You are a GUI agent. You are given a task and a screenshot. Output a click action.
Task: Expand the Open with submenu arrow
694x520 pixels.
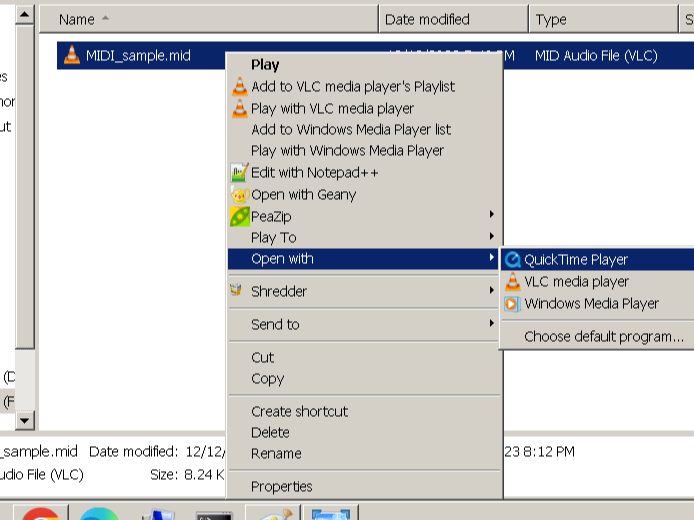click(x=491, y=257)
